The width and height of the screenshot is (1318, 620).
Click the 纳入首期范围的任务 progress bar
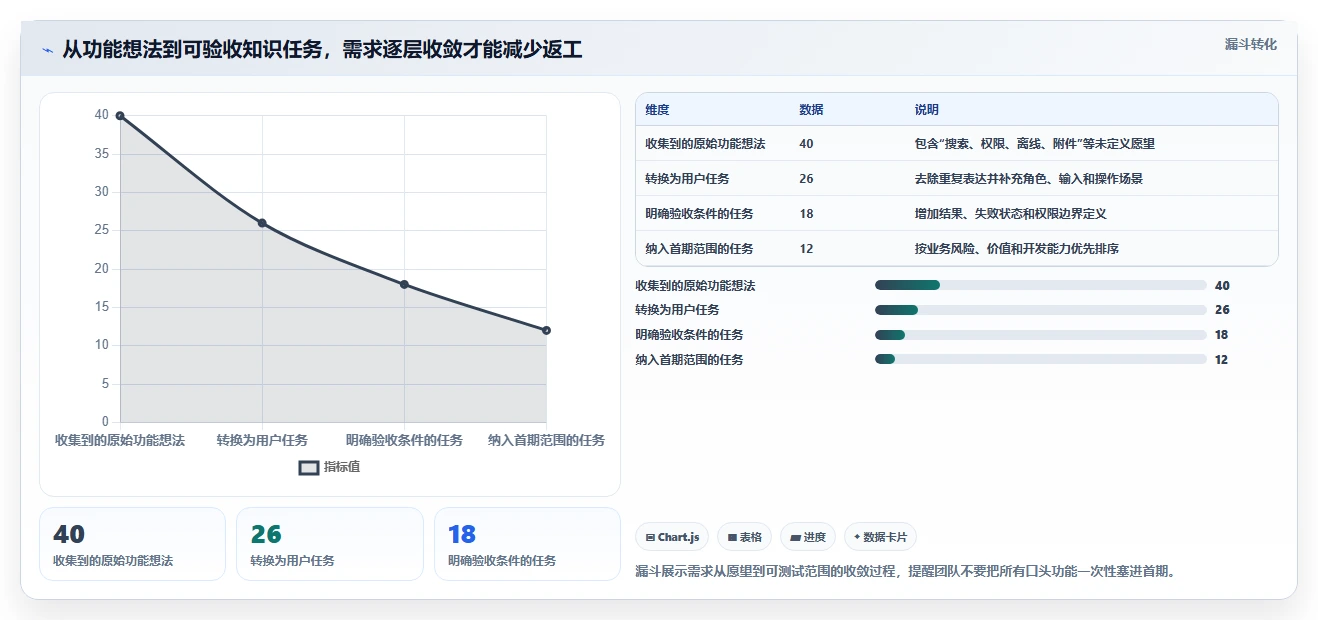tap(1040, 360)
